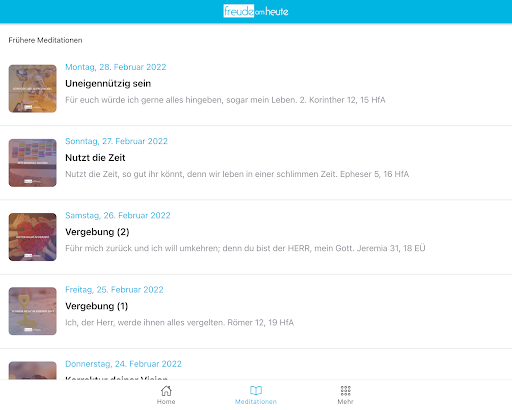Click the verse text citing Römer 12, 19
This screenshot has width=512, height=410.
(180, 323)
